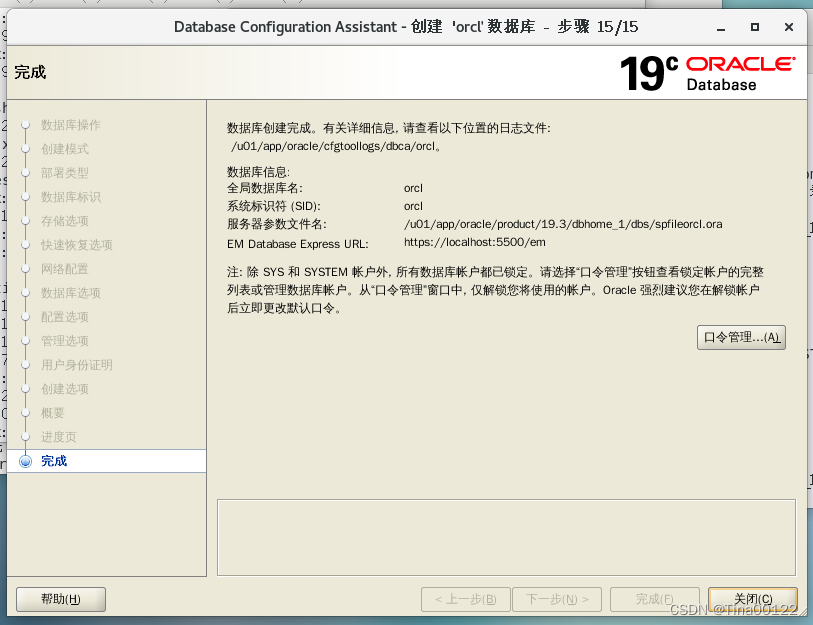Click the orcl value next to 全局数据库名
813x625 pixels.
(x=413, y=188)
